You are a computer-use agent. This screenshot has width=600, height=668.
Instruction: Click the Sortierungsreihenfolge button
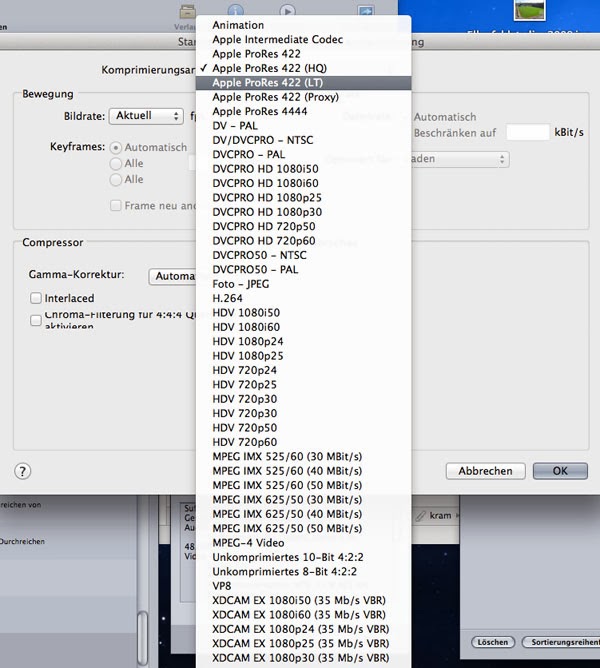click(561, 642)
